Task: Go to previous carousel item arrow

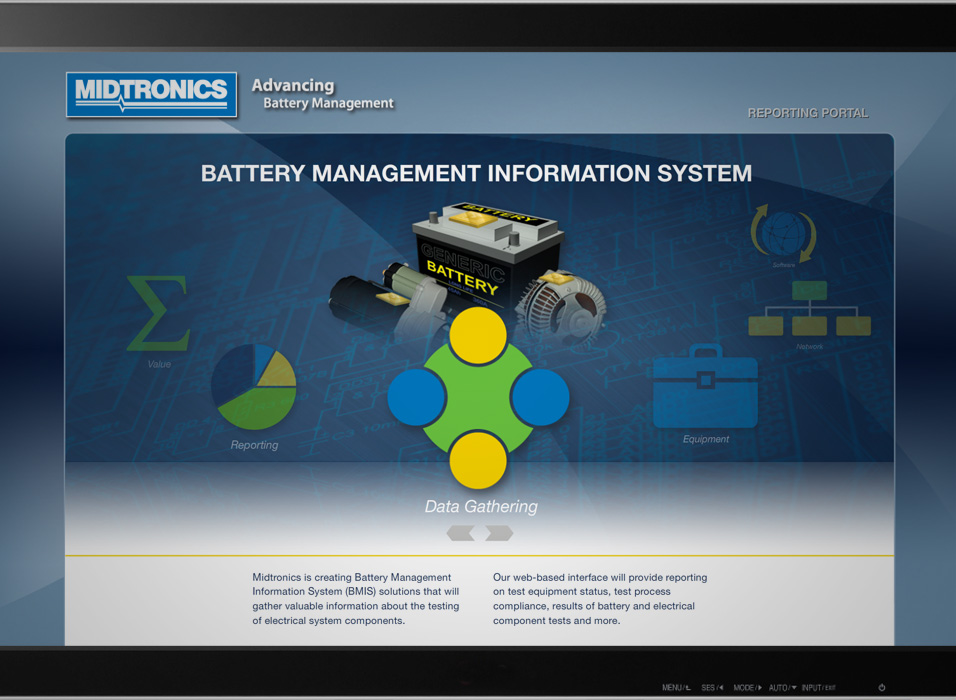Action: [x=461, y=534]
